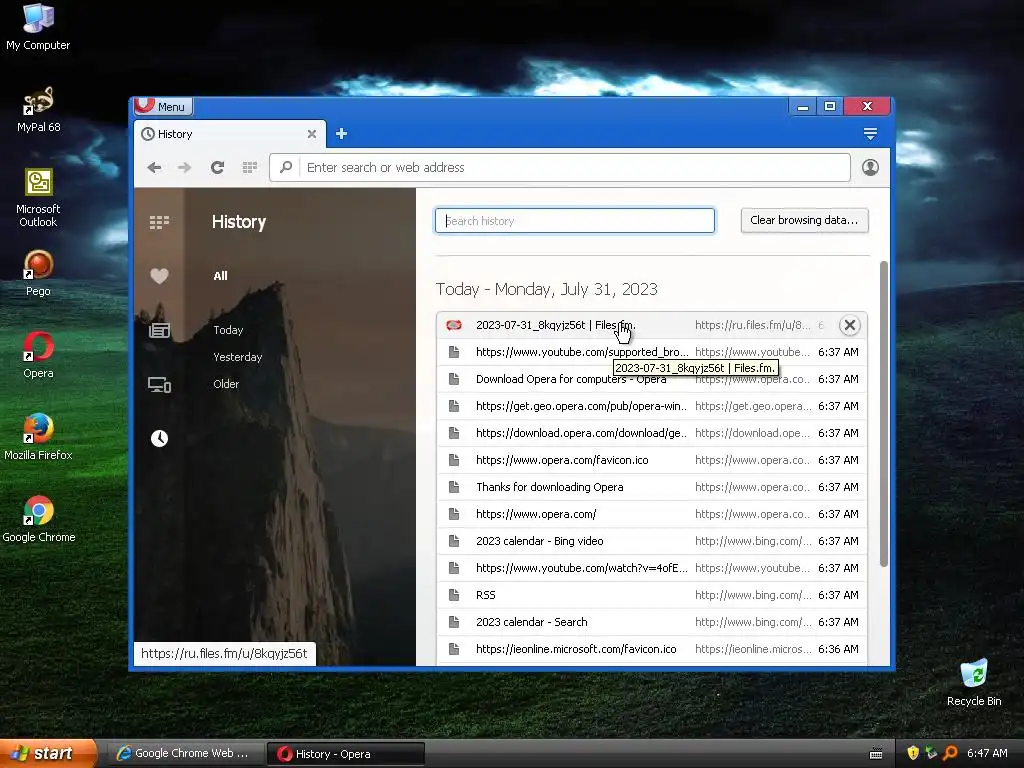Screen dimensions: 1024x768
Task: Open the Opera Menu button
Action: click(163, 106)
